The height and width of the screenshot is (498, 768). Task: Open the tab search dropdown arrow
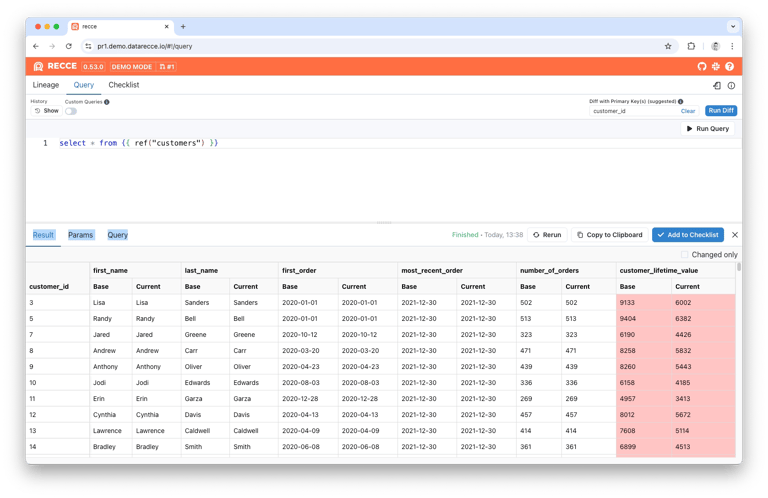click(733, 26)
